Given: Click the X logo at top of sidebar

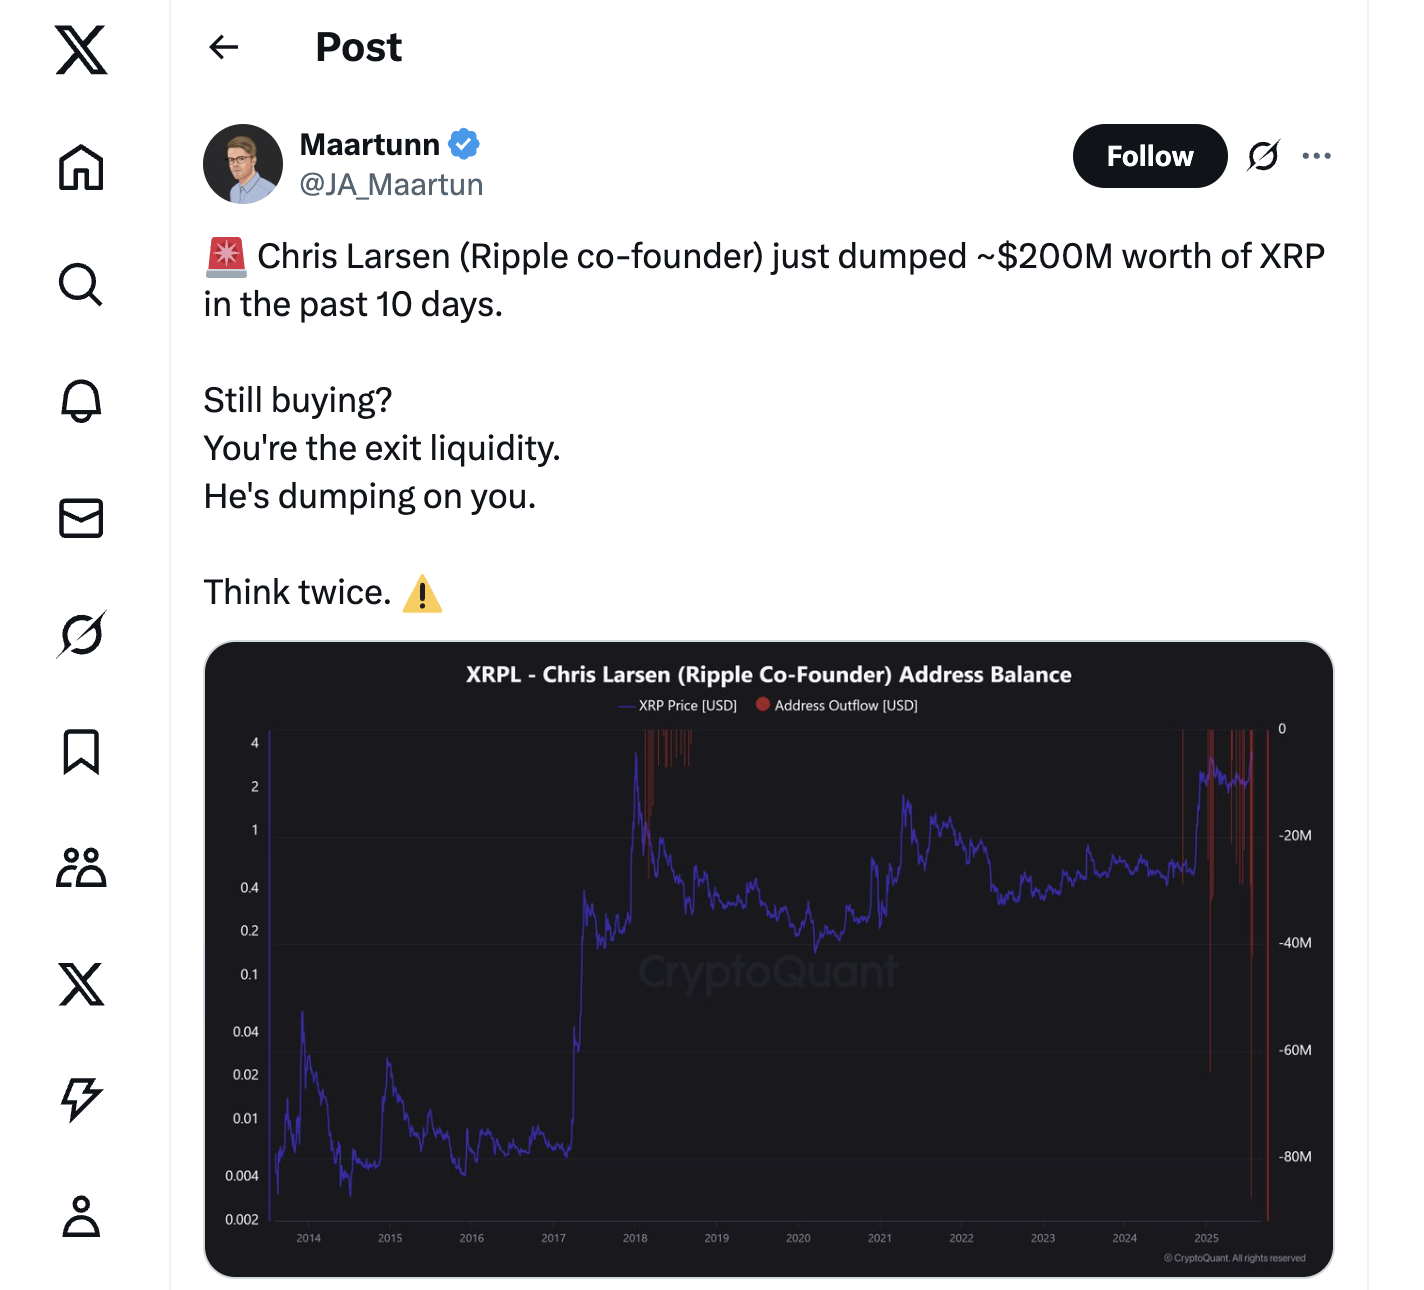Looking at the screenshot, I should click(81, 50).
